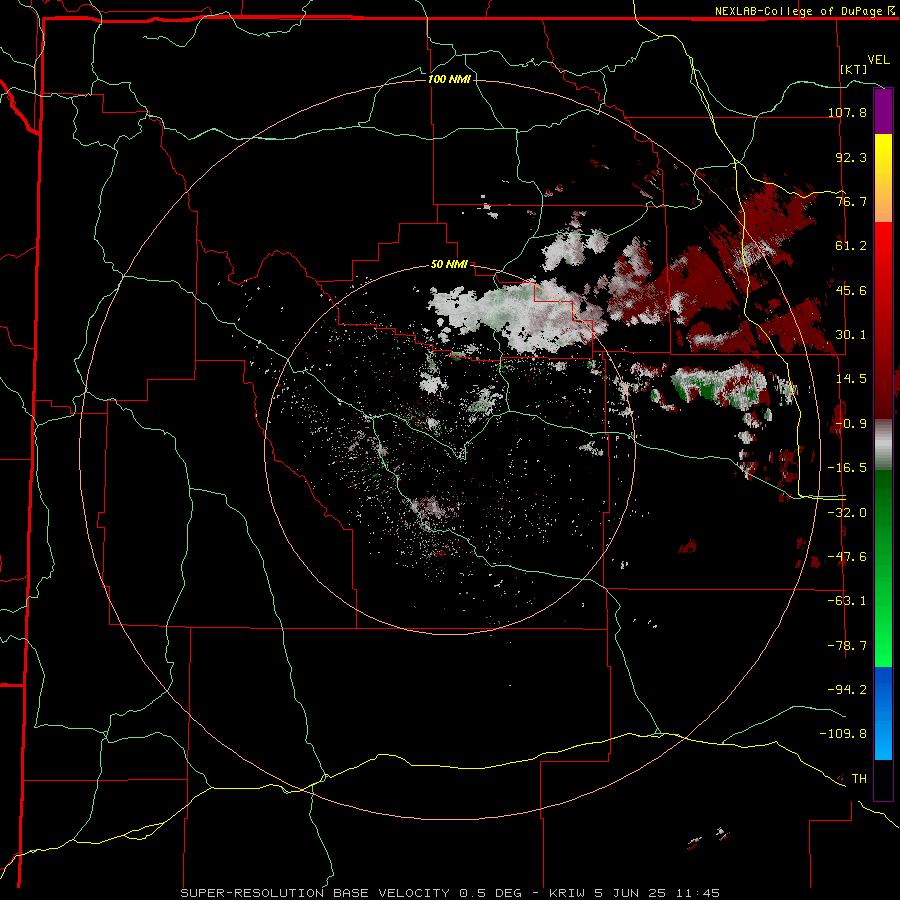
Task: Click the -94.2 velocity scale value
Action: point(847,689)
